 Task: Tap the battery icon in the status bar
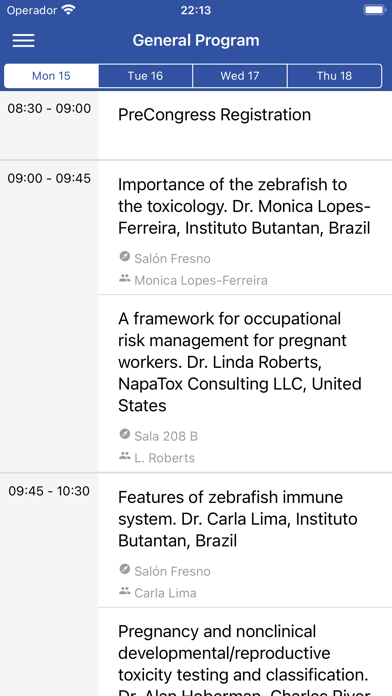point(374,10)
